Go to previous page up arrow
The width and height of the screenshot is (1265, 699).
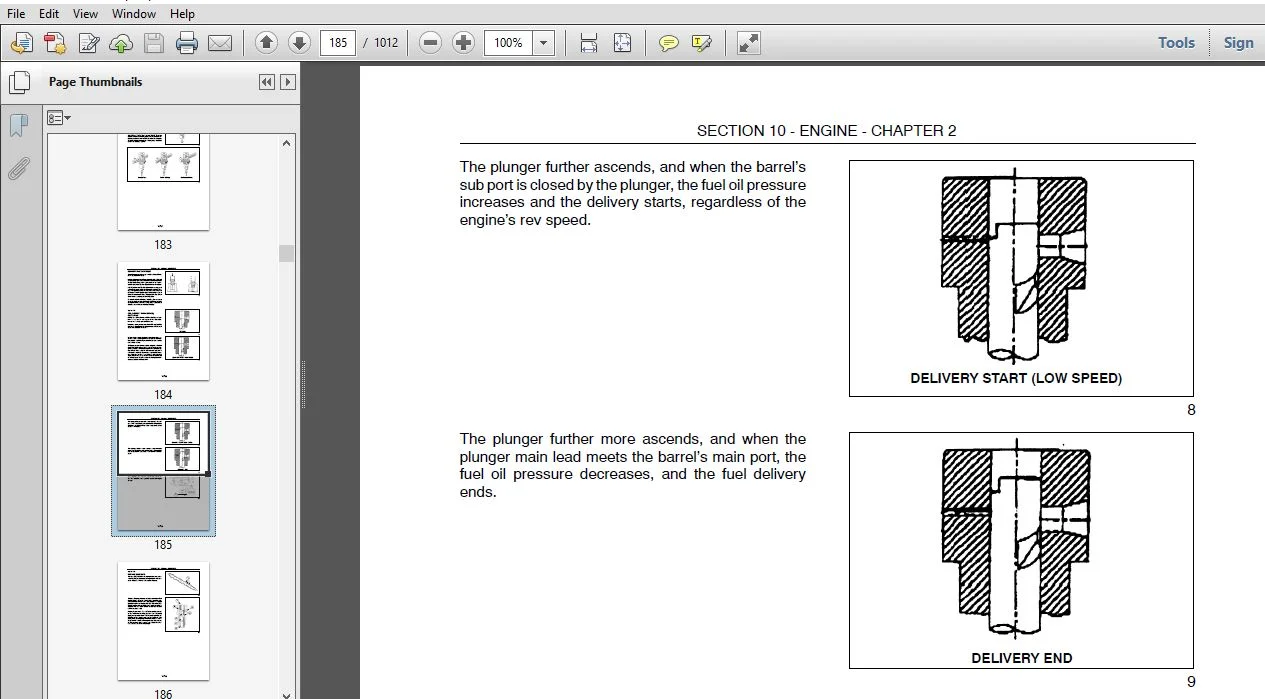coord(266,43)
